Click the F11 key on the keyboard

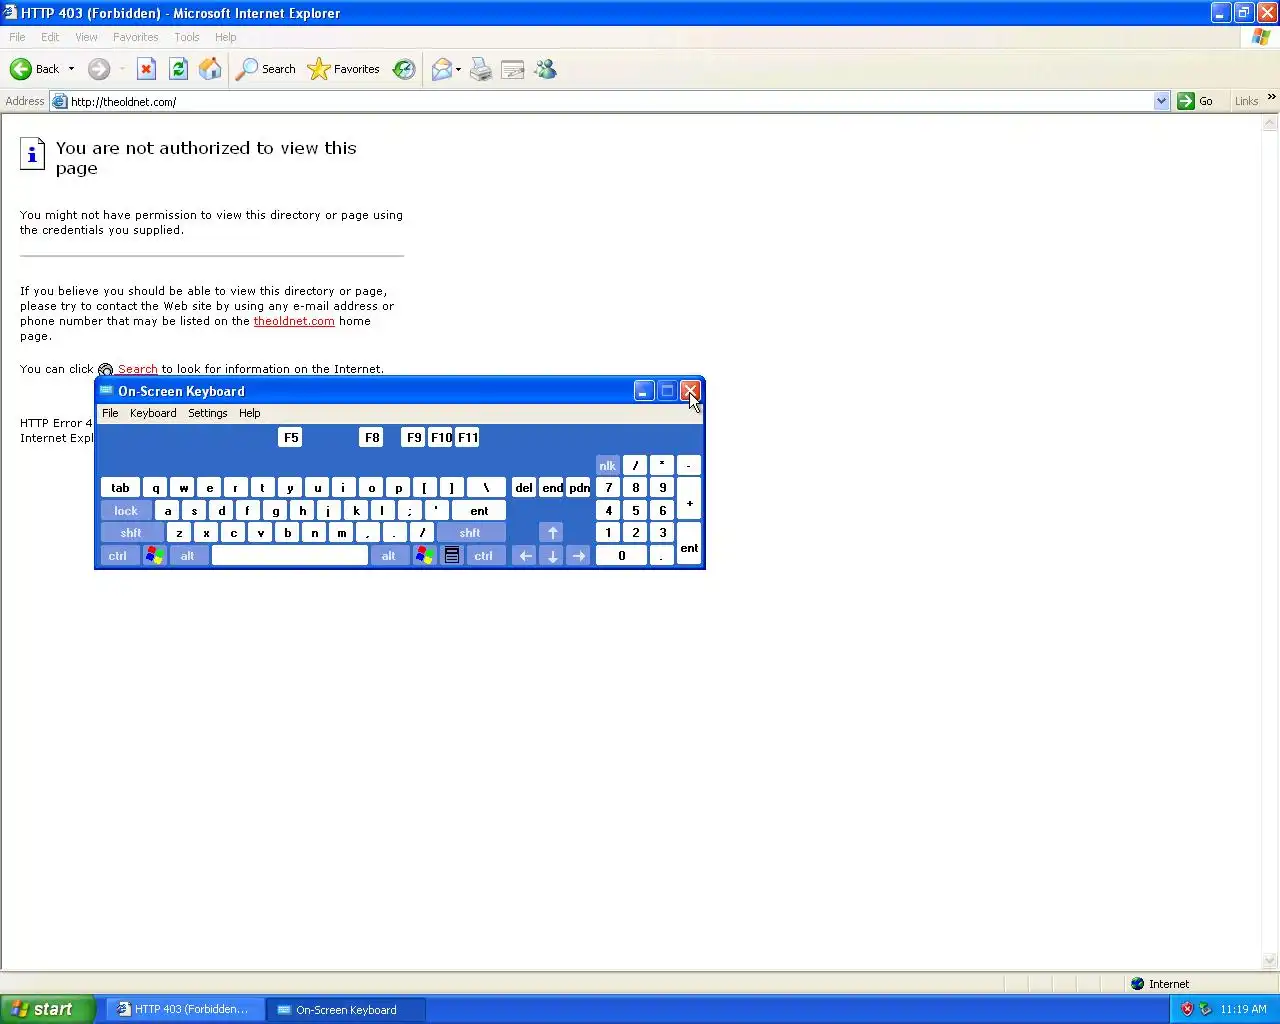[x=467, y=437]
